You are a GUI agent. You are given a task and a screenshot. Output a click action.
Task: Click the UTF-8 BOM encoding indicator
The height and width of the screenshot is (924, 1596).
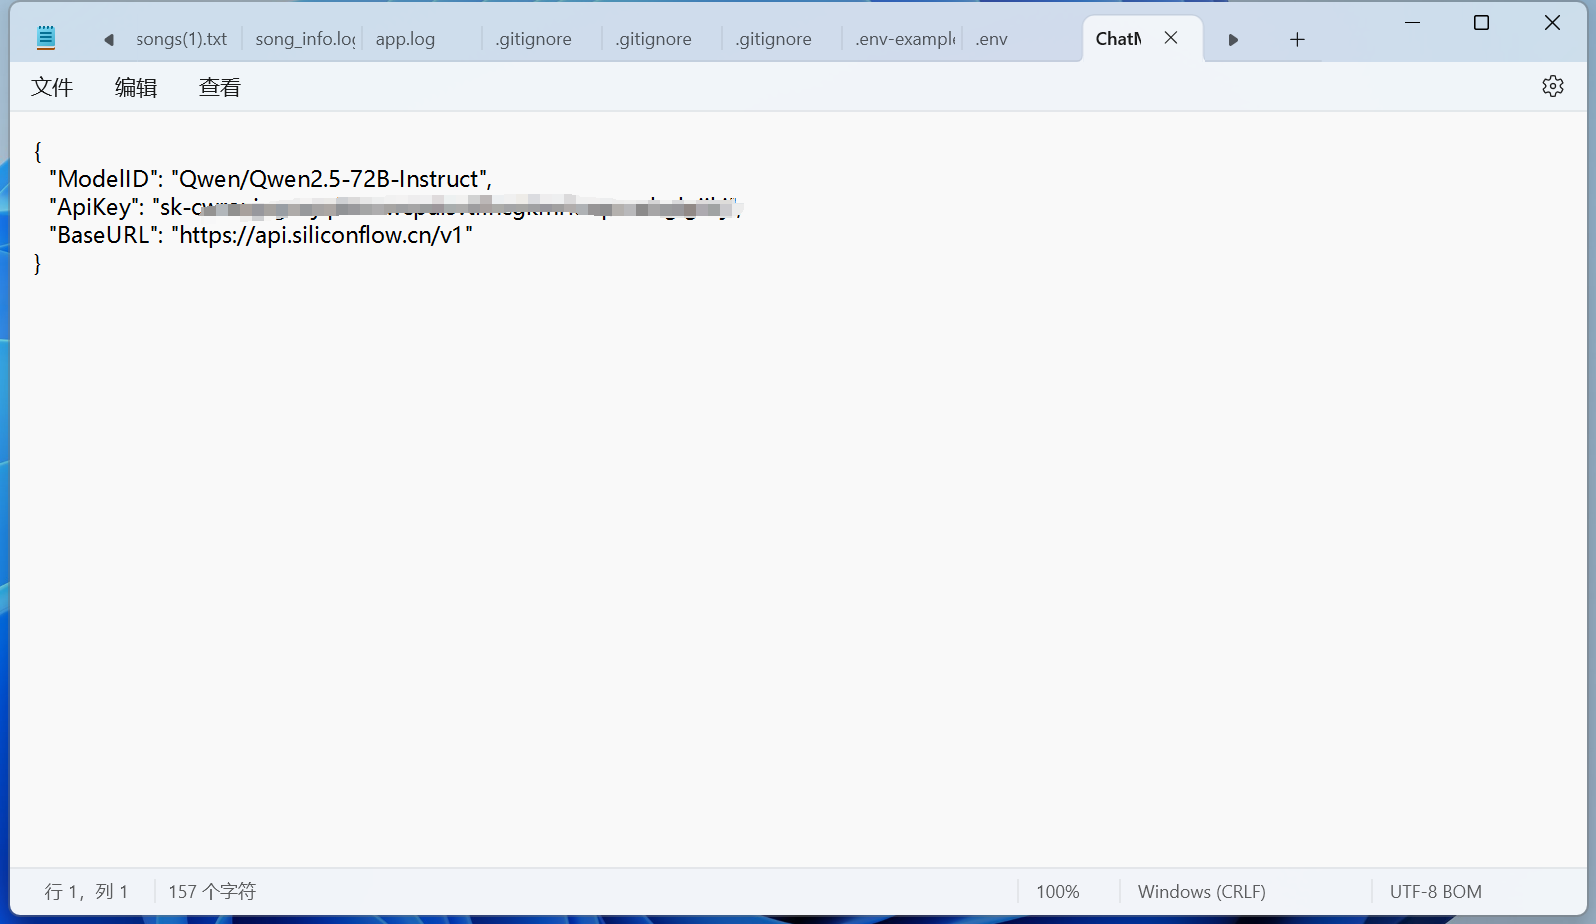click(1435, 892)
